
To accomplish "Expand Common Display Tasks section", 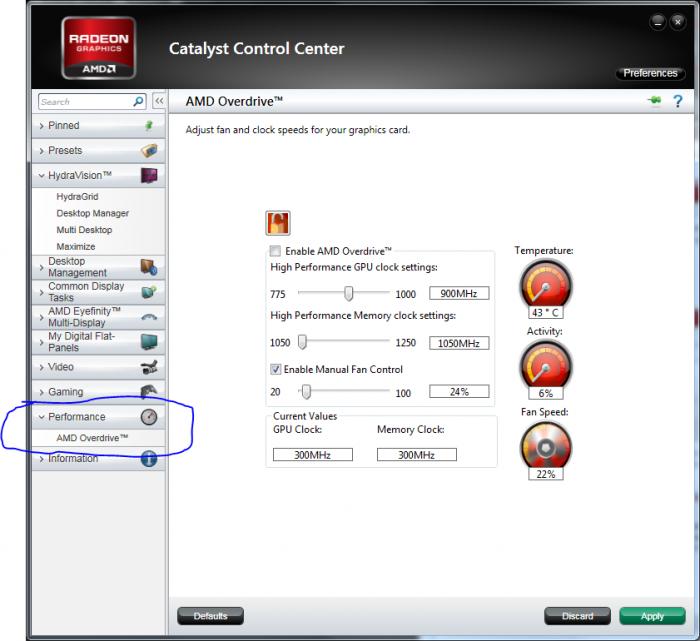I will 98,292.
